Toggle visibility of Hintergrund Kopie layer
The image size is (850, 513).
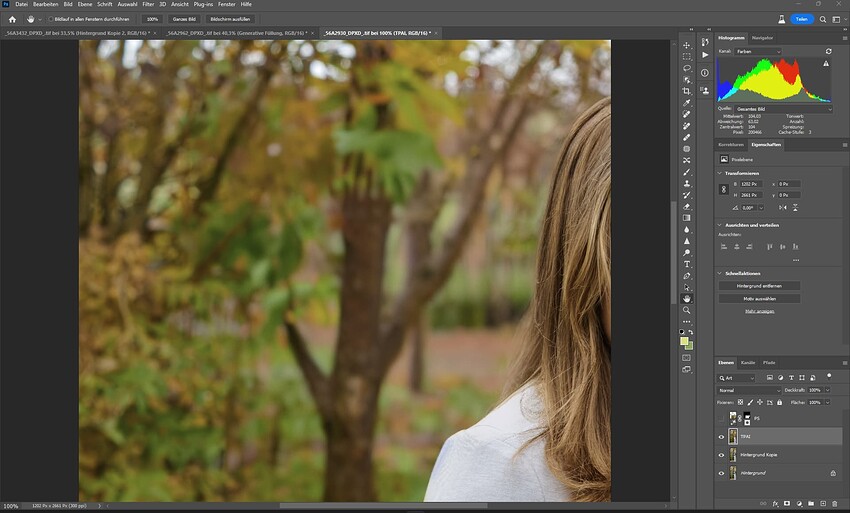(x=721, y=455)
